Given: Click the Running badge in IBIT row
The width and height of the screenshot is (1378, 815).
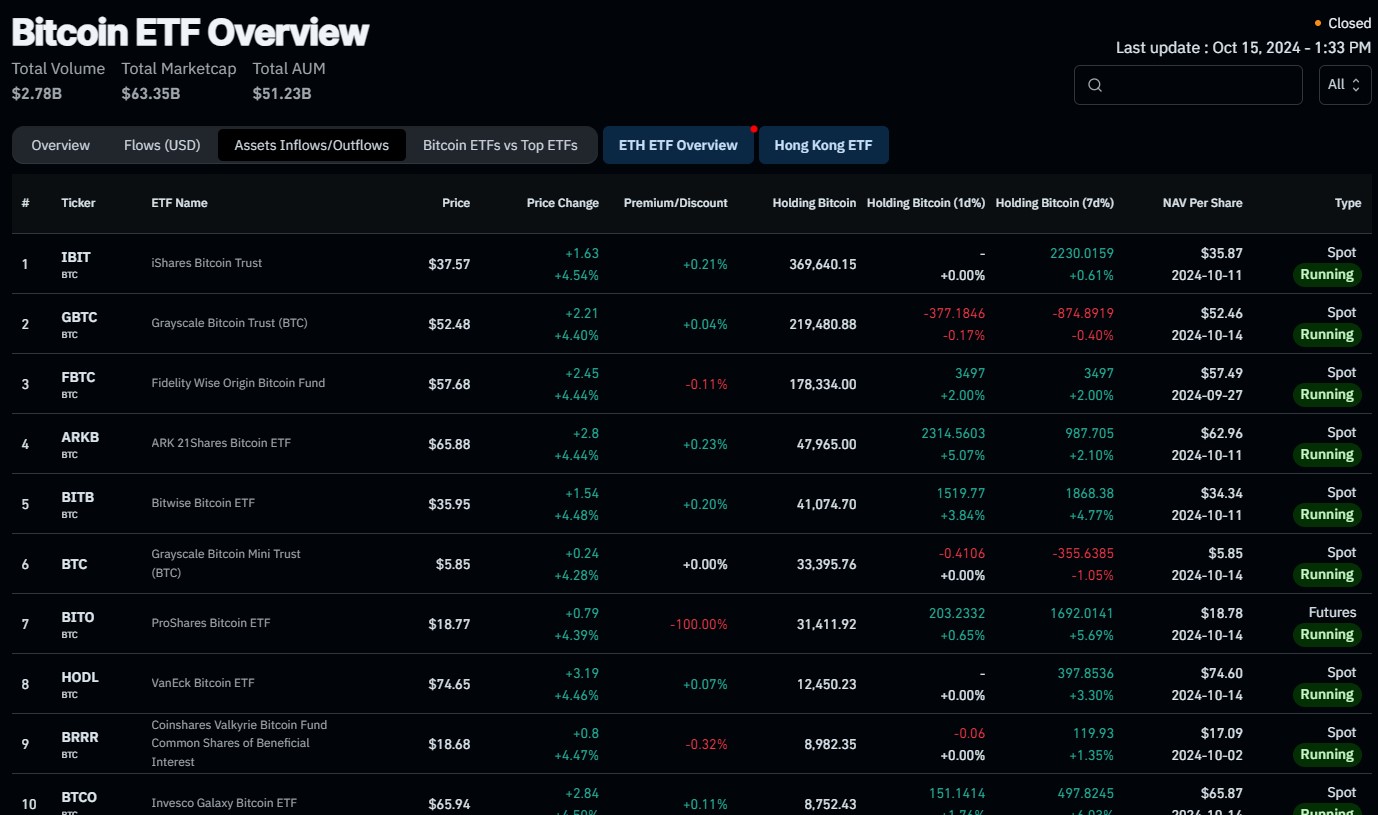Looking at the screenshot, I should coord(1327,275).
